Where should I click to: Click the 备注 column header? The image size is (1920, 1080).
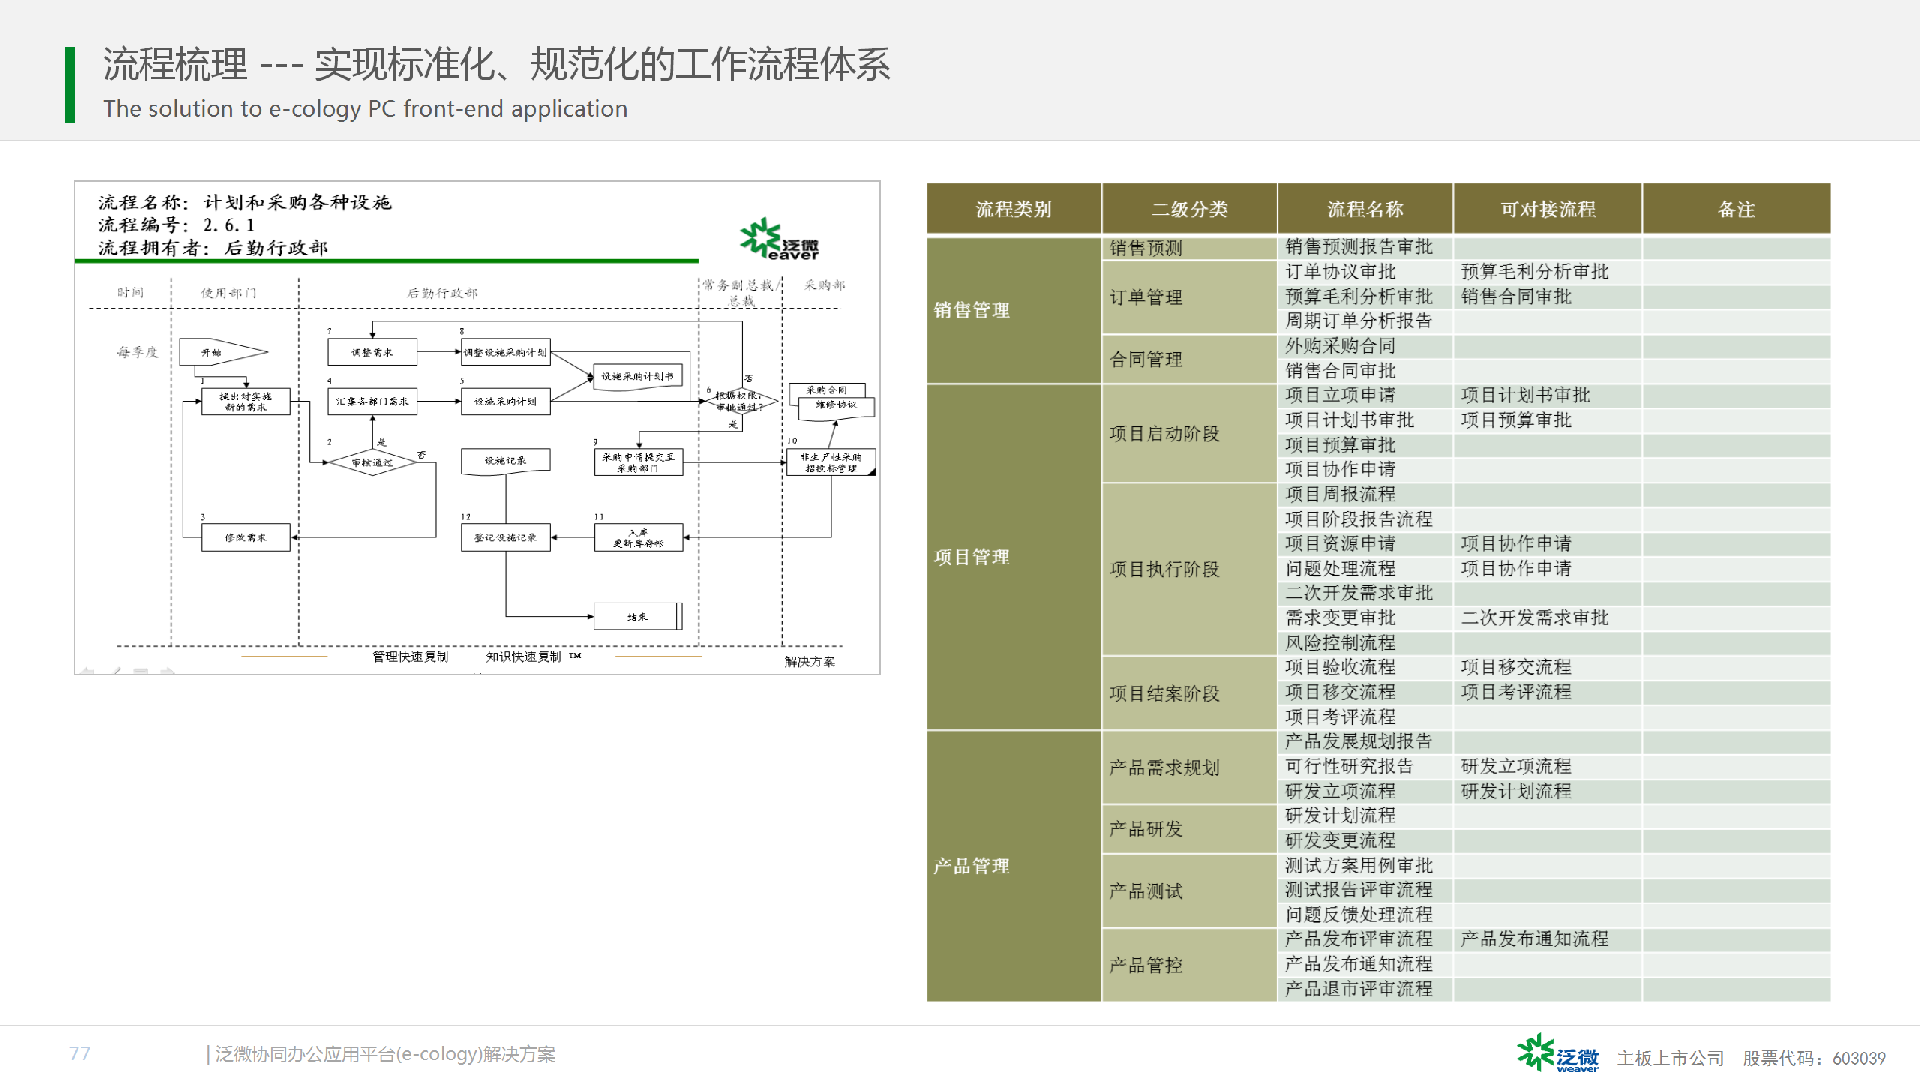(1737, 209)
